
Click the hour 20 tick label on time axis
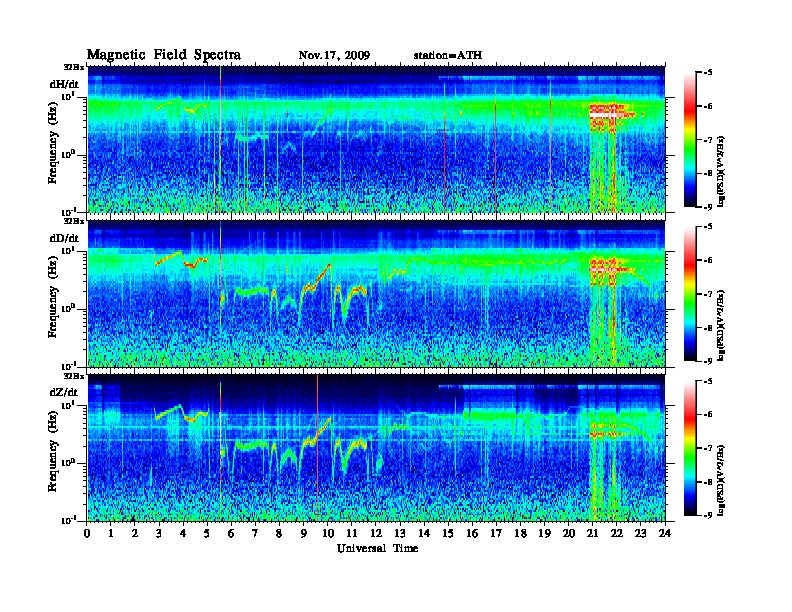[x=568, y=533]
